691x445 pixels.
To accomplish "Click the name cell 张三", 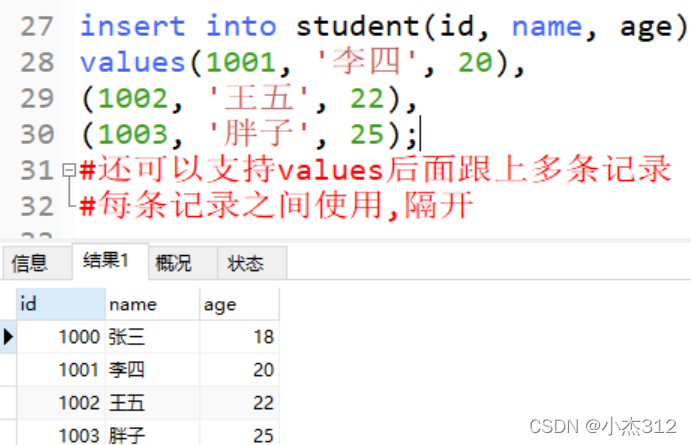I will (x=152, y=337).
